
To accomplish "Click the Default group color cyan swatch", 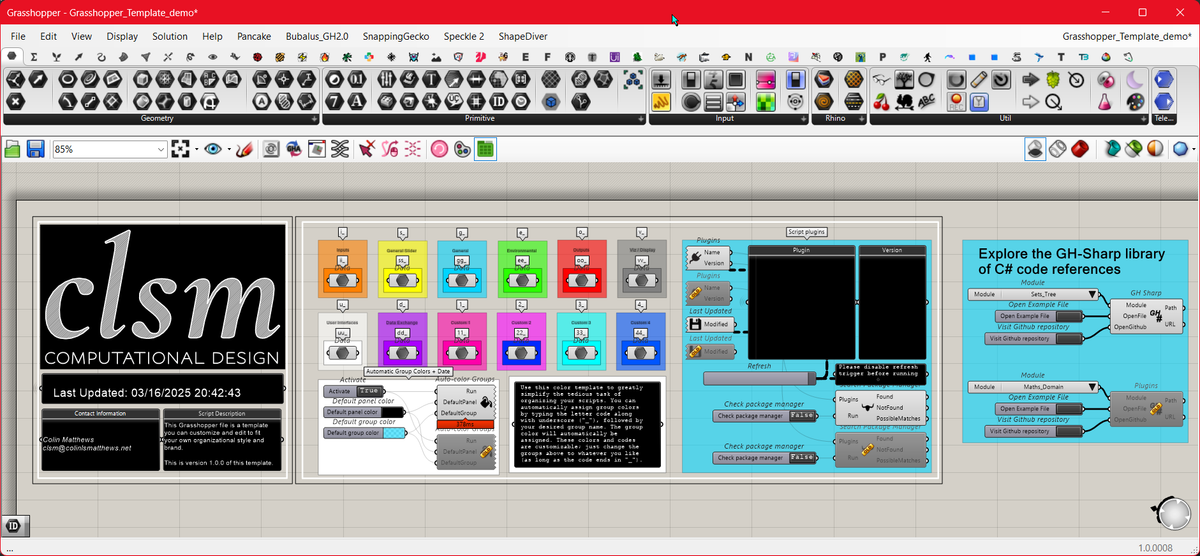I will [x=393, y=433].
